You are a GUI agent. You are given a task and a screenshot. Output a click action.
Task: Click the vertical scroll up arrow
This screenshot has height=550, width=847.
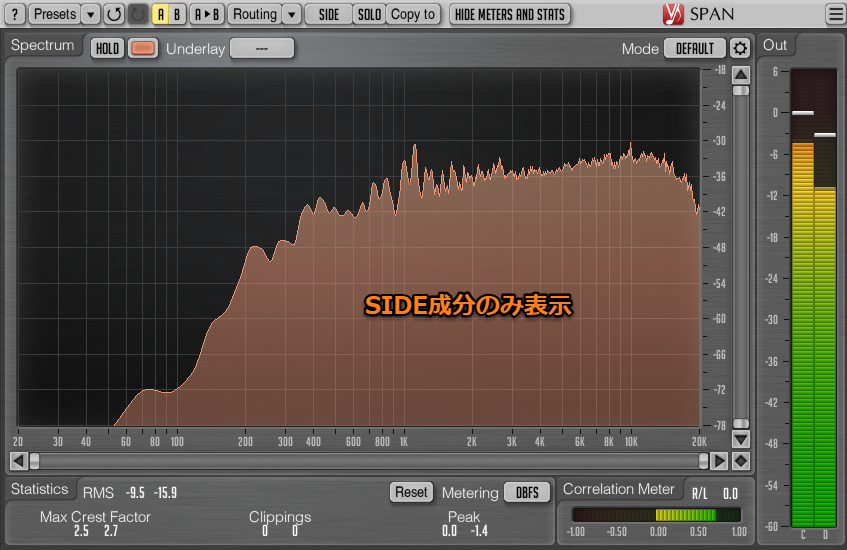[741, 75]
